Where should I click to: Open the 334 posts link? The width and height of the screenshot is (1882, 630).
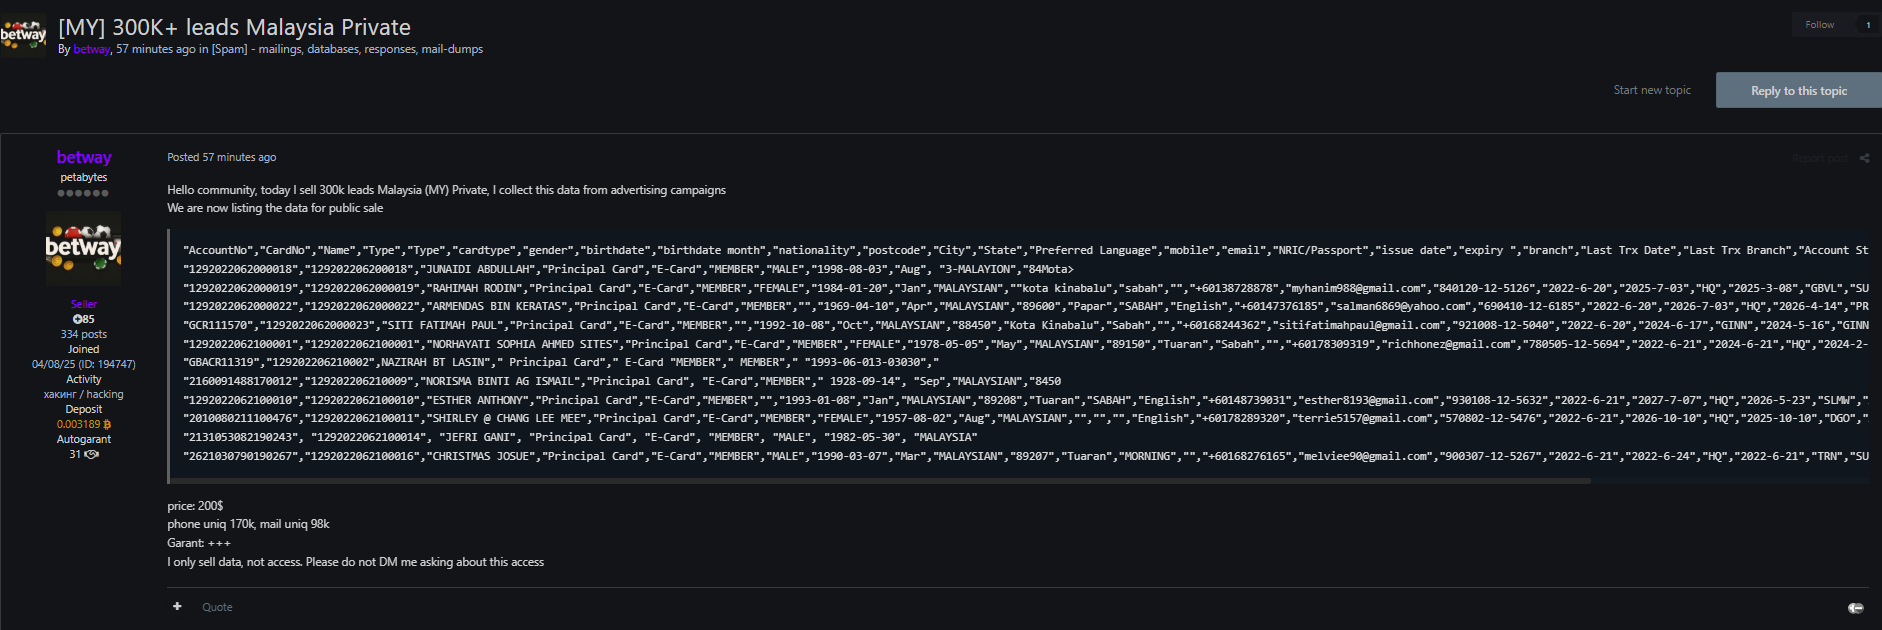84,334
